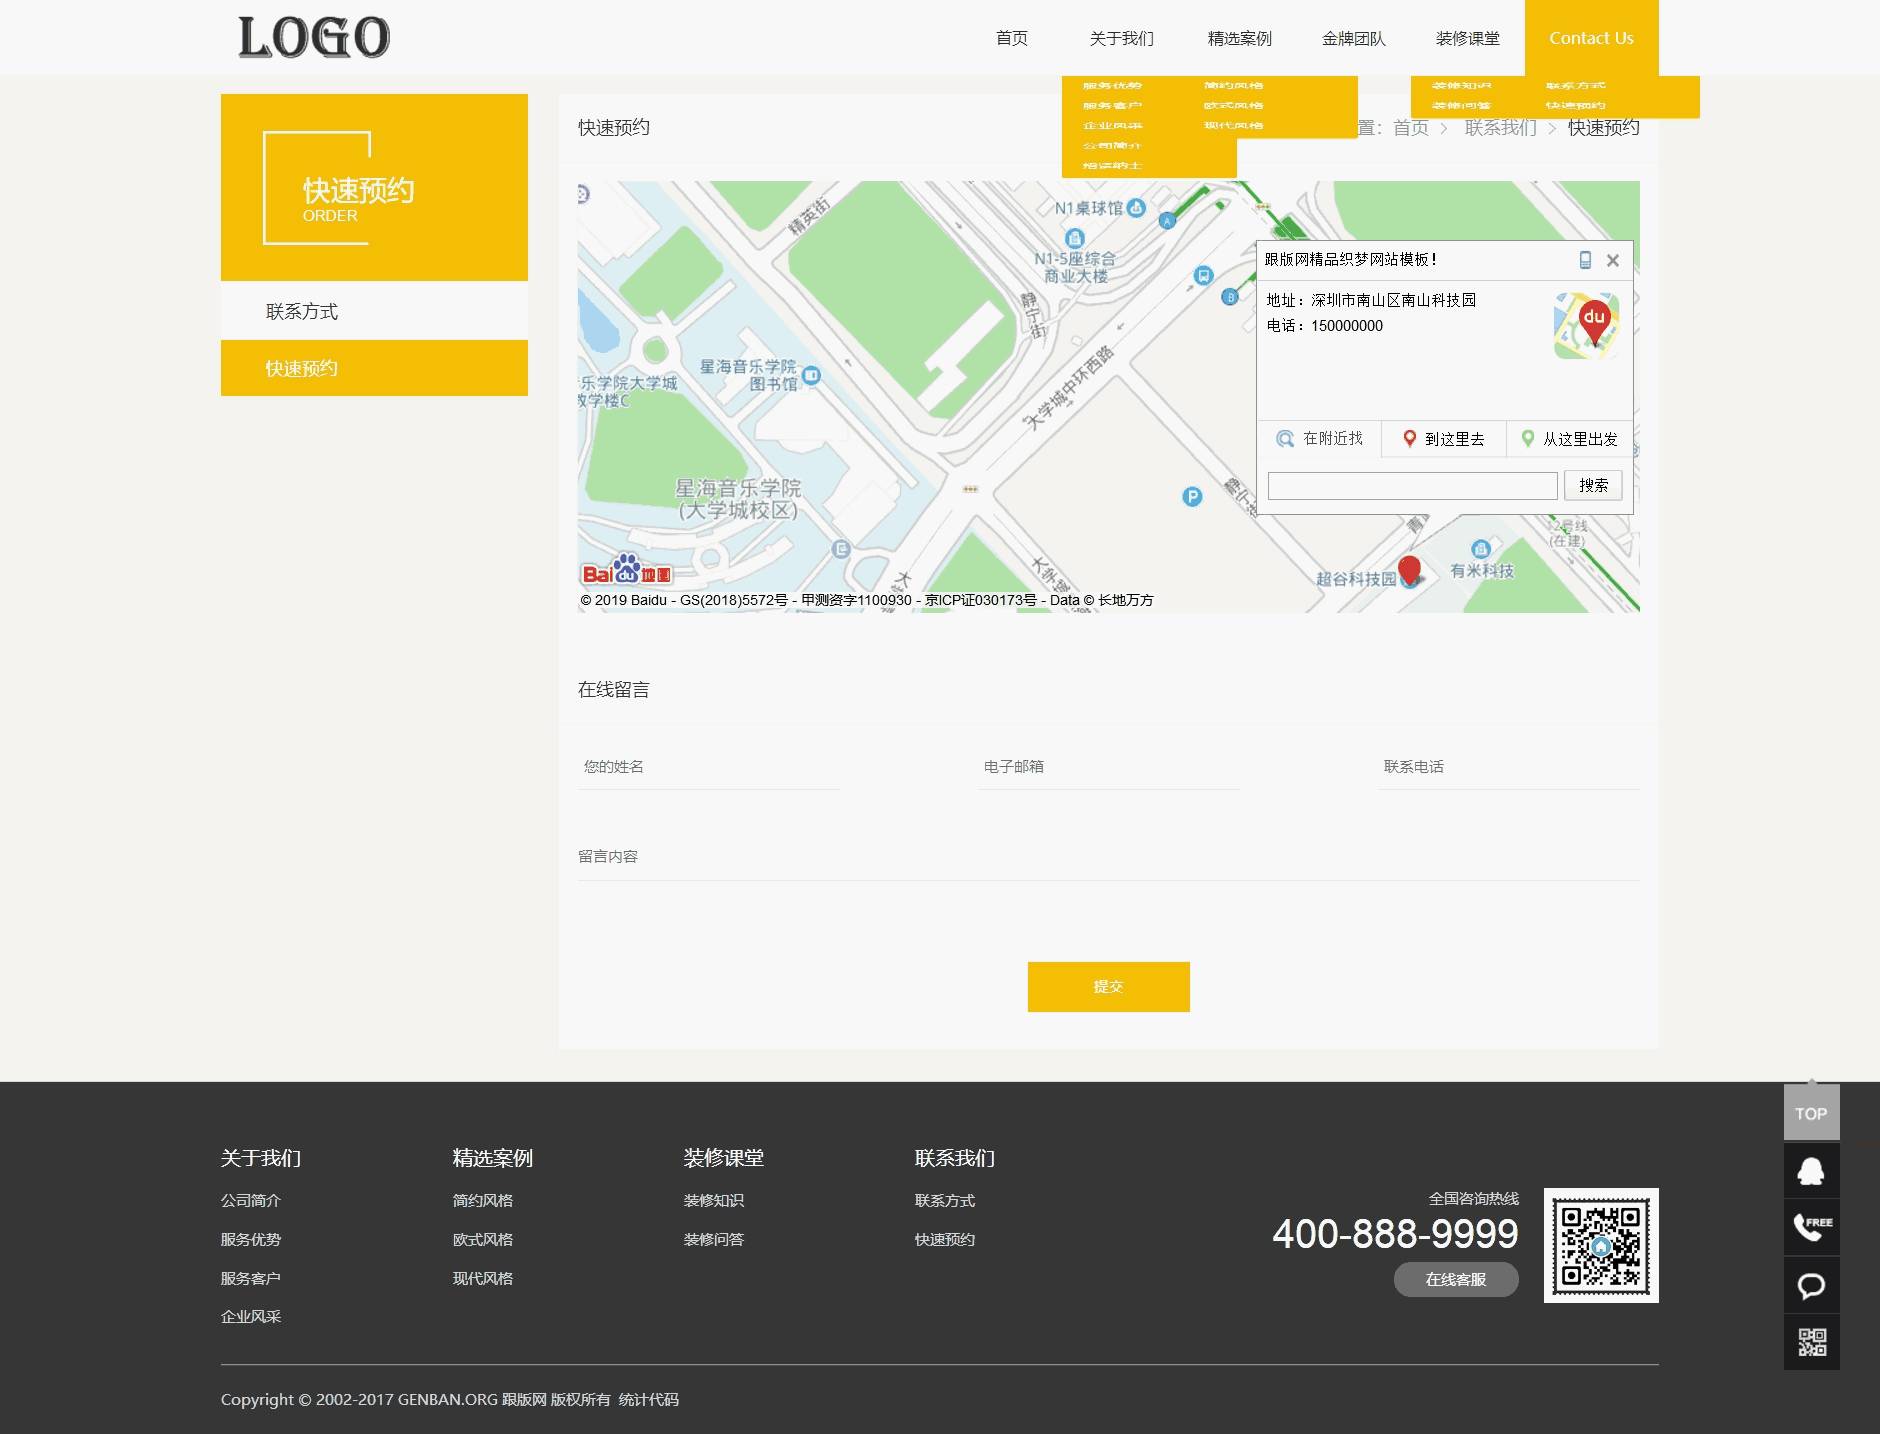Open 服务客户 link in footer
Image resolution: width=1880 pixels, height=1434 pixels.
(x=251, y=1278)
